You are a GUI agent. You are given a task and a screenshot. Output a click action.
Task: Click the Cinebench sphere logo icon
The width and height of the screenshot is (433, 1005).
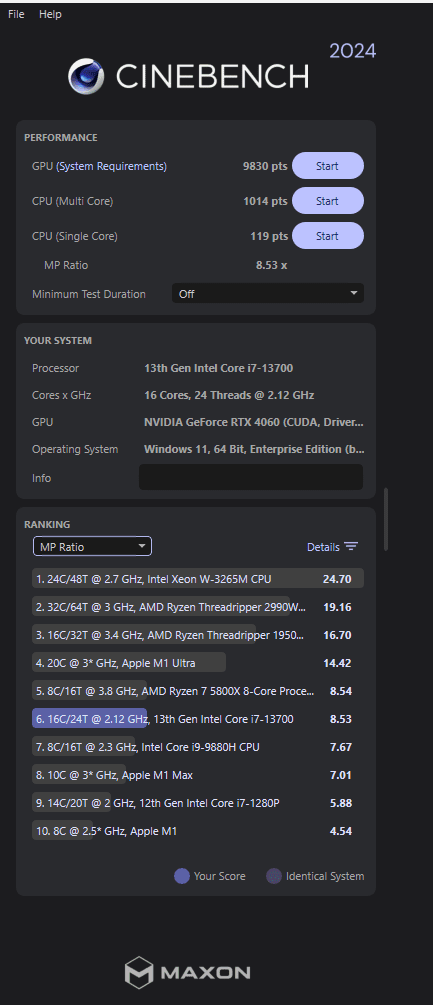coord(86,76)
